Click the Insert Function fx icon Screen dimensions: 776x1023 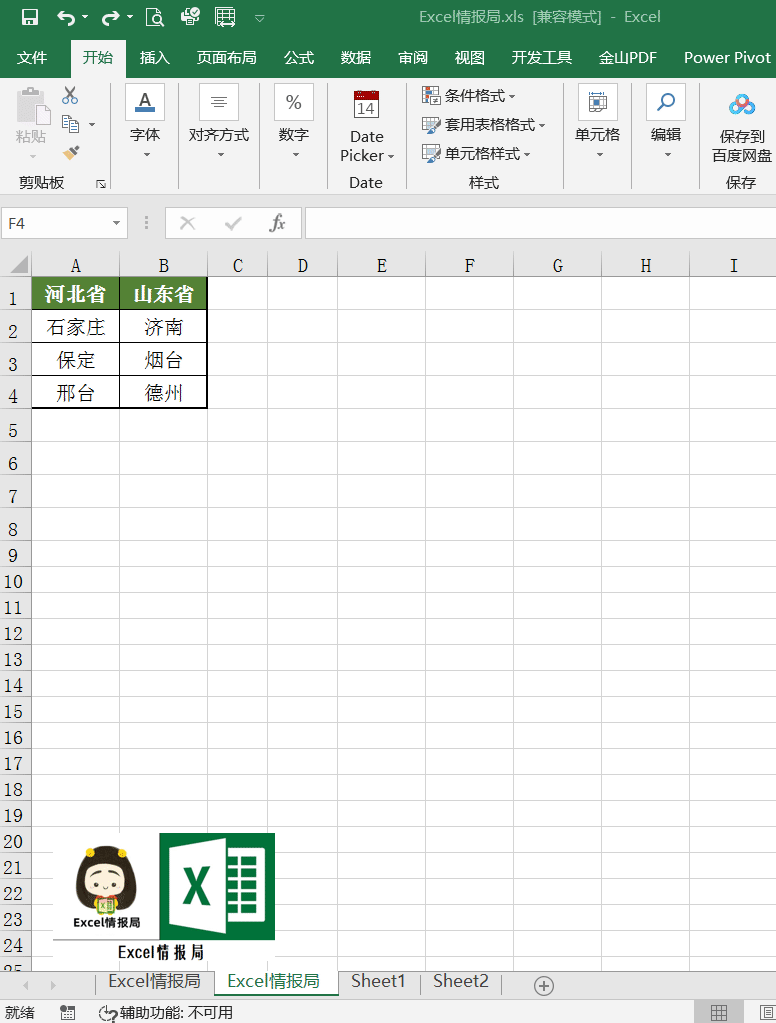277,224
